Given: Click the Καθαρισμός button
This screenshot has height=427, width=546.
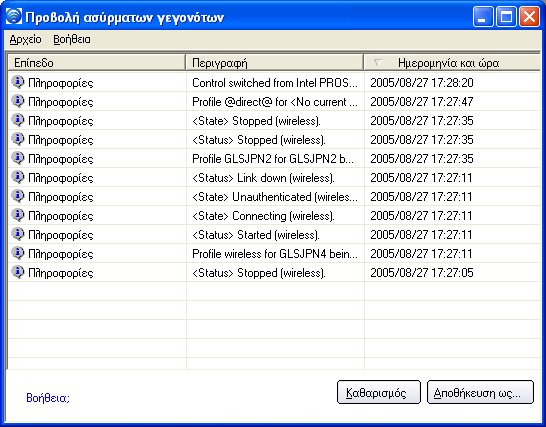Looking at the screenshot, I should click(x=379, y=392).
